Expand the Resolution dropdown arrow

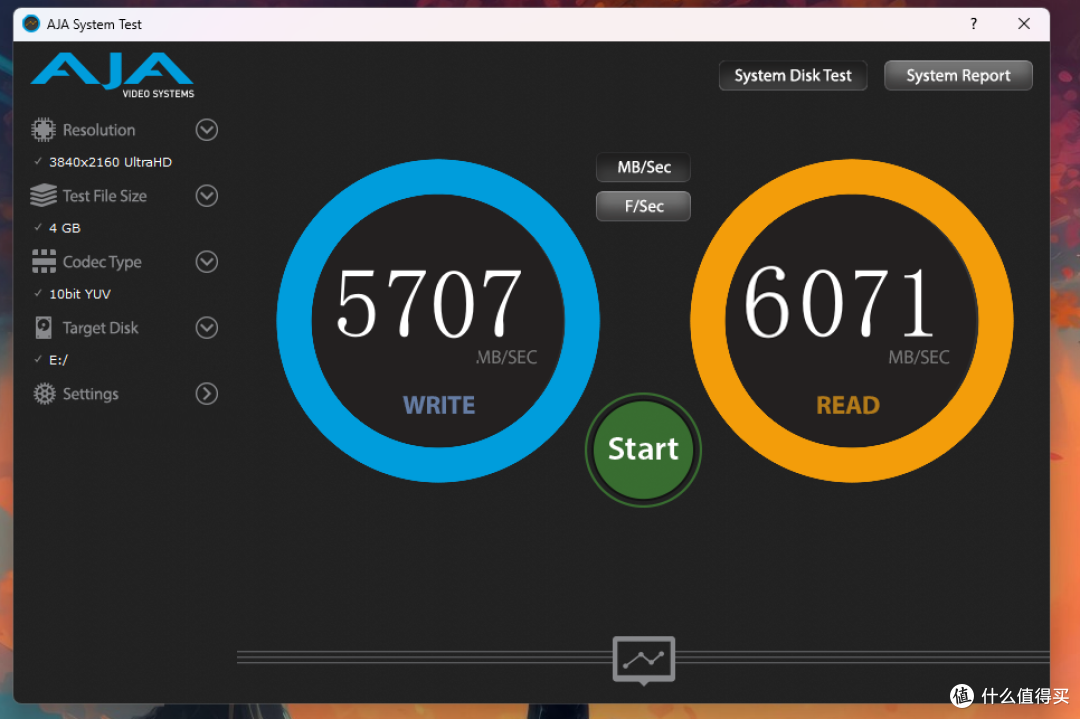(206, 130)
